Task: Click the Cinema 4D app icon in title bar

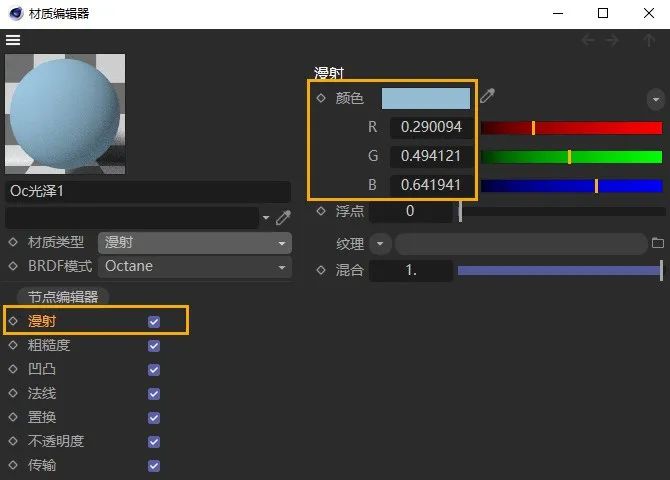Action: 16,13
